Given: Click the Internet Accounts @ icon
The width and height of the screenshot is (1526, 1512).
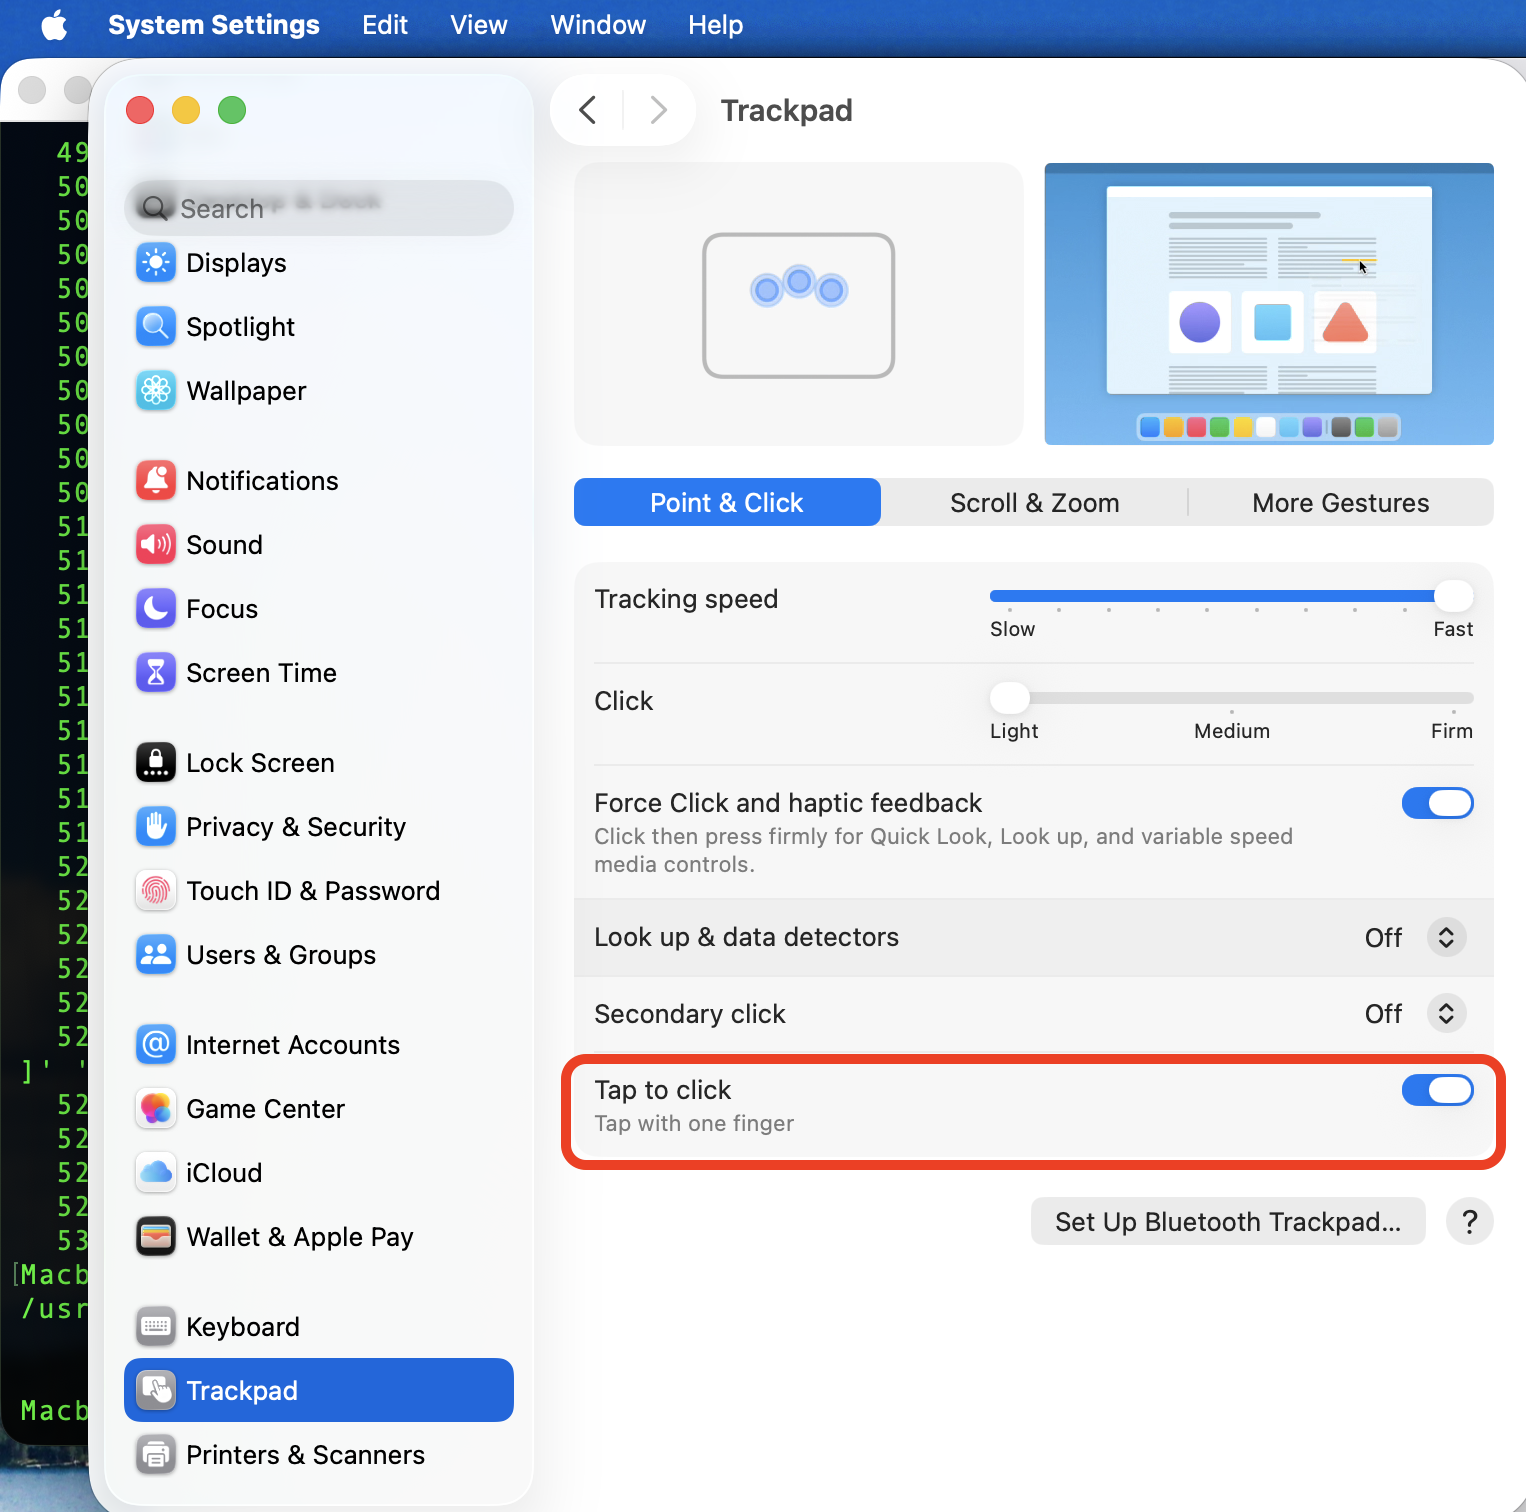Looking at the screenshot, I should pos(156,1045).
